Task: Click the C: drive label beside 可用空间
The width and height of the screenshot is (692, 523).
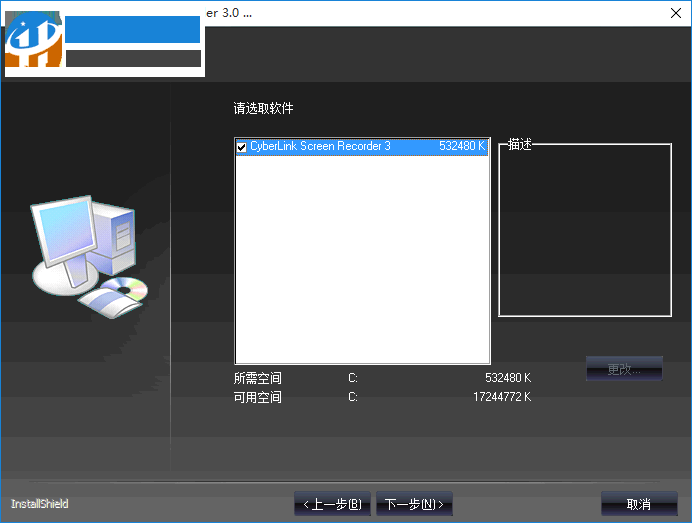Action: click(x=353, y=397)
